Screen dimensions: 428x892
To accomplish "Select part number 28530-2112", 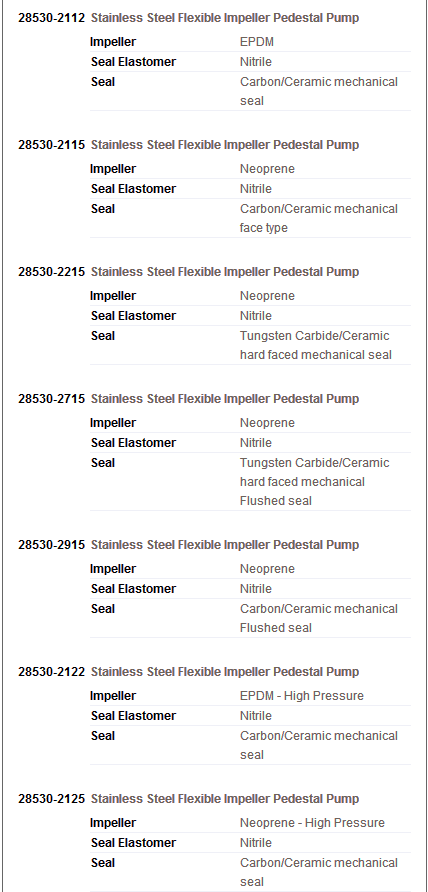I will (x=52, y=18).
